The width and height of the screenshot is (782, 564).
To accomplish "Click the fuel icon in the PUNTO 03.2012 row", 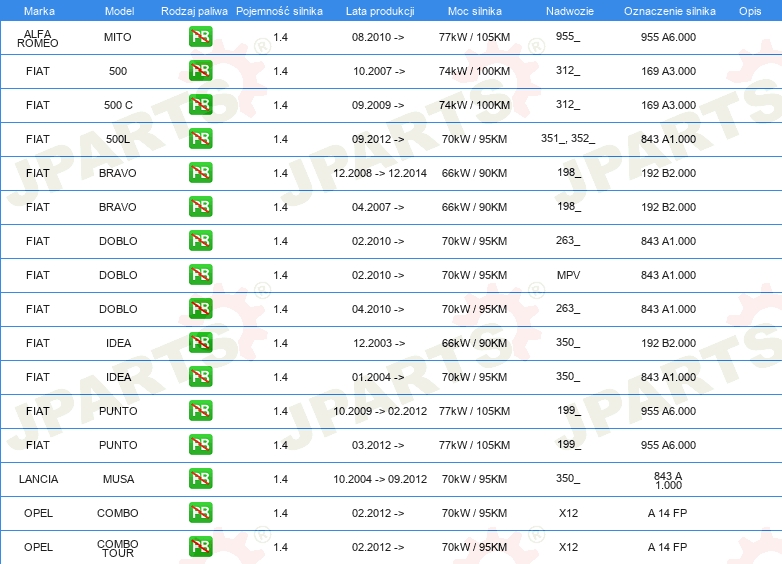I will tap(200, 444).
